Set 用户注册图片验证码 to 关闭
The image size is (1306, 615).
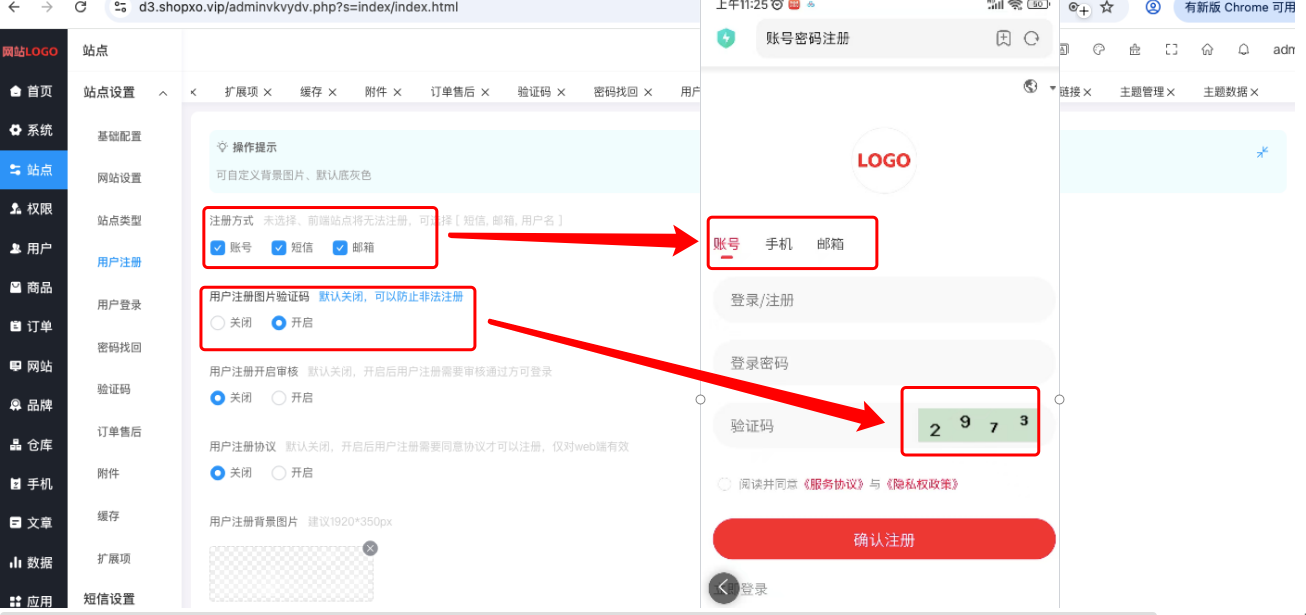coord(218,323)
